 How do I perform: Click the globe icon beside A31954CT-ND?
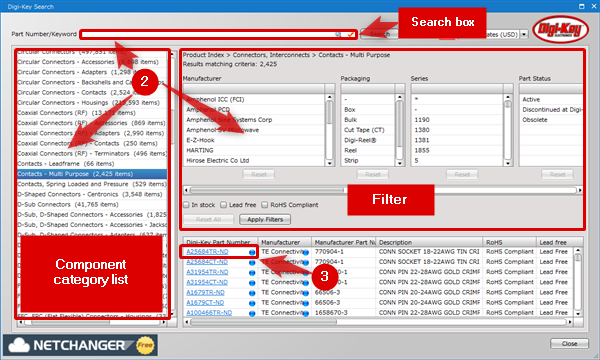click(252, 283)
